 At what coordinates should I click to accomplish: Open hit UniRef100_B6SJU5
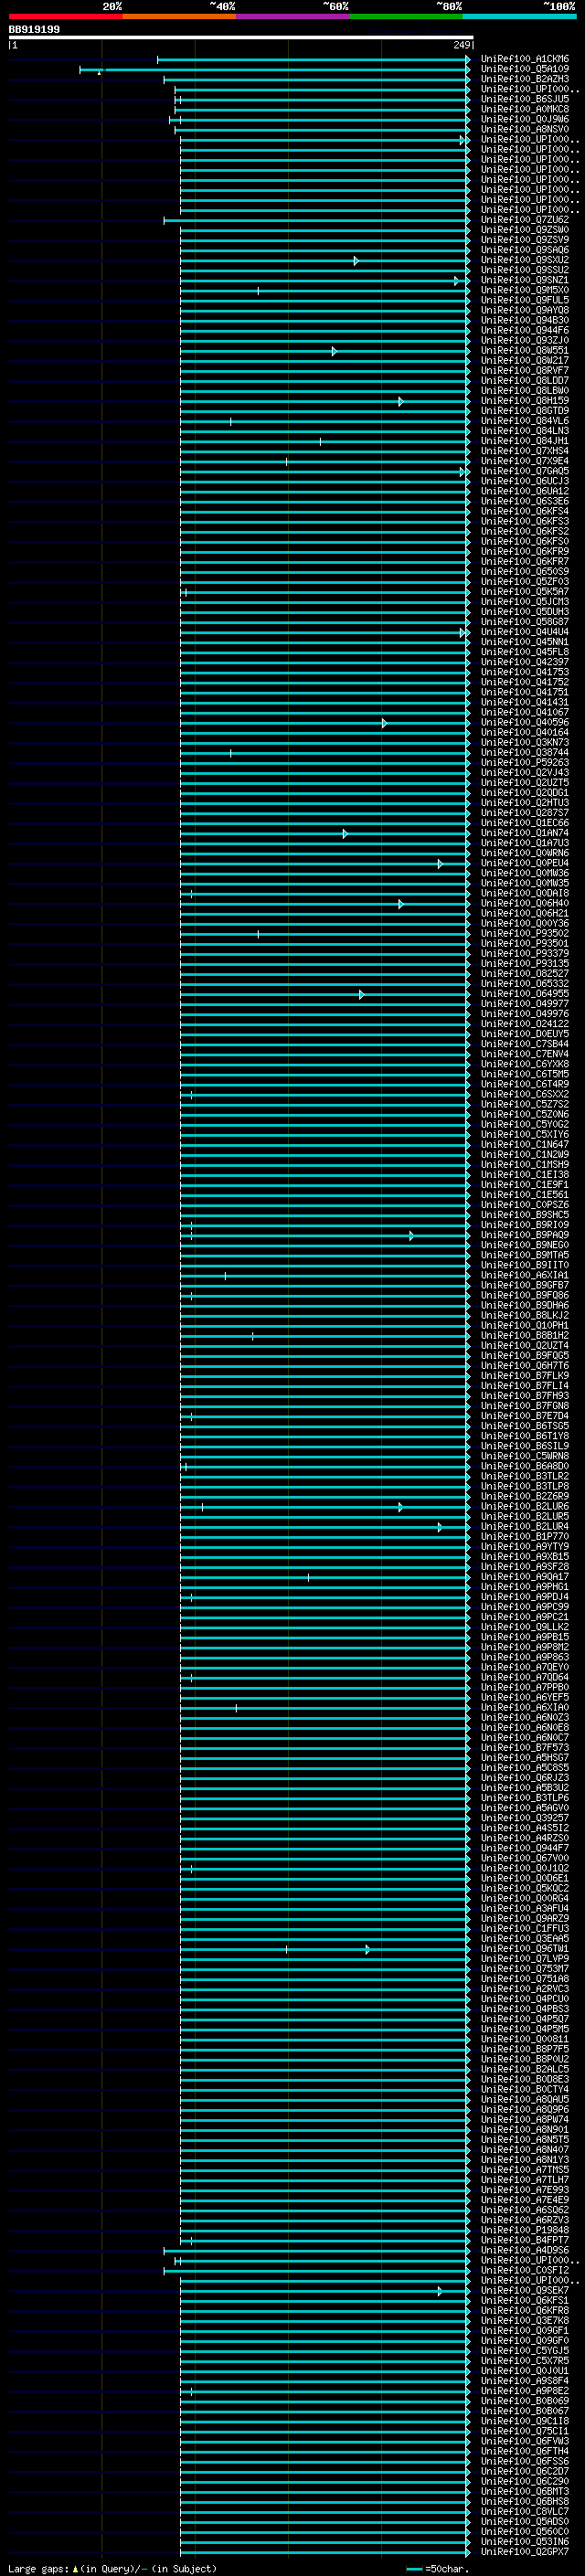point(525,99)
